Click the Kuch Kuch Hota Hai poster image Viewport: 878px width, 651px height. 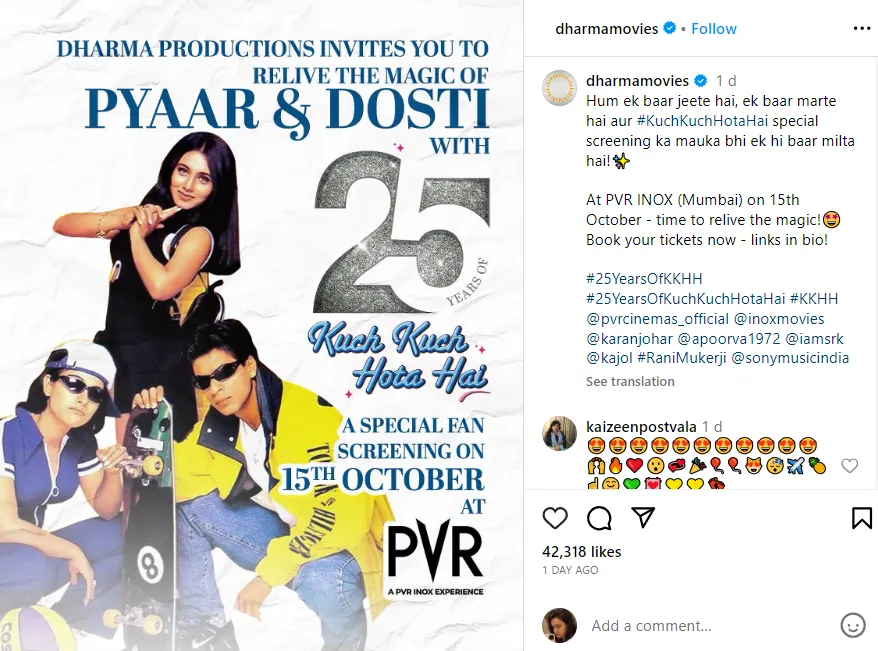[x=261, y=325]
